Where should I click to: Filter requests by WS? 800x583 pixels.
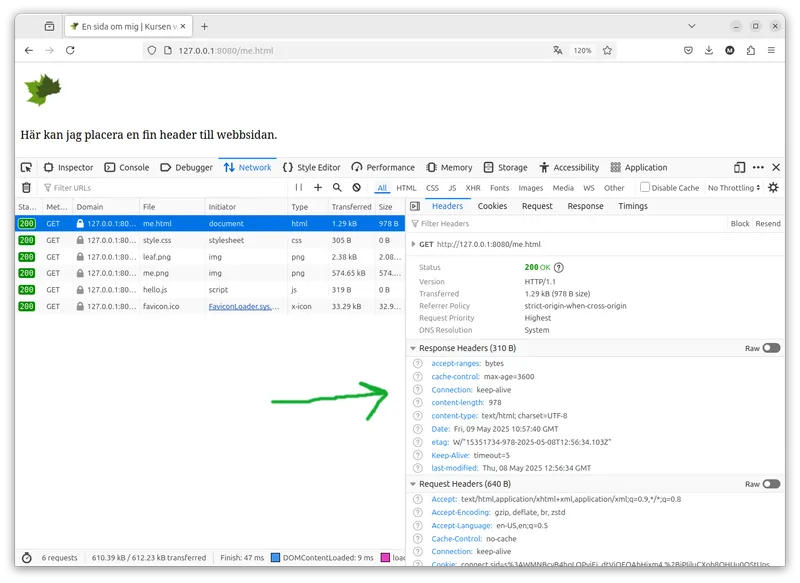pyautogui.click(x=589, y=188)
